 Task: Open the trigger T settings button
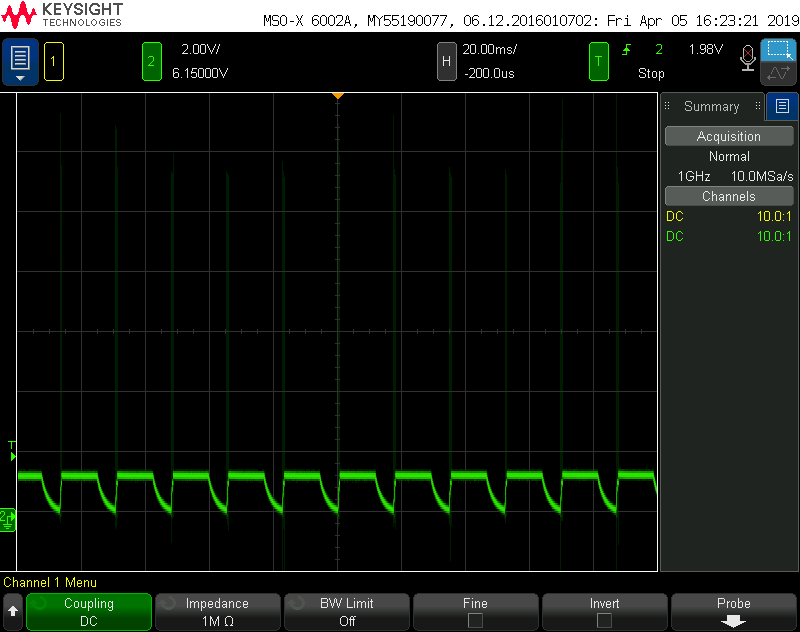[598, 62]
